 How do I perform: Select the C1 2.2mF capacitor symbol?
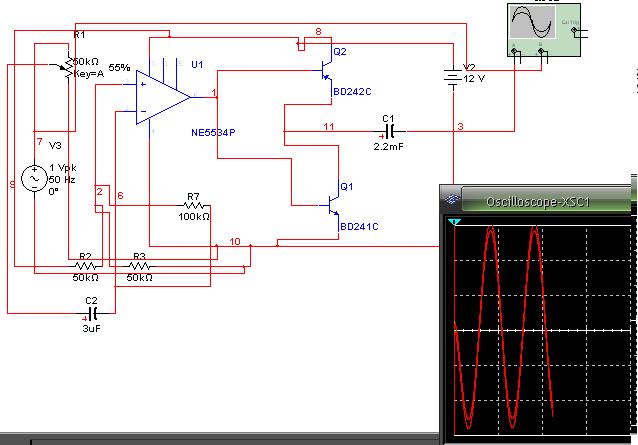389,131
